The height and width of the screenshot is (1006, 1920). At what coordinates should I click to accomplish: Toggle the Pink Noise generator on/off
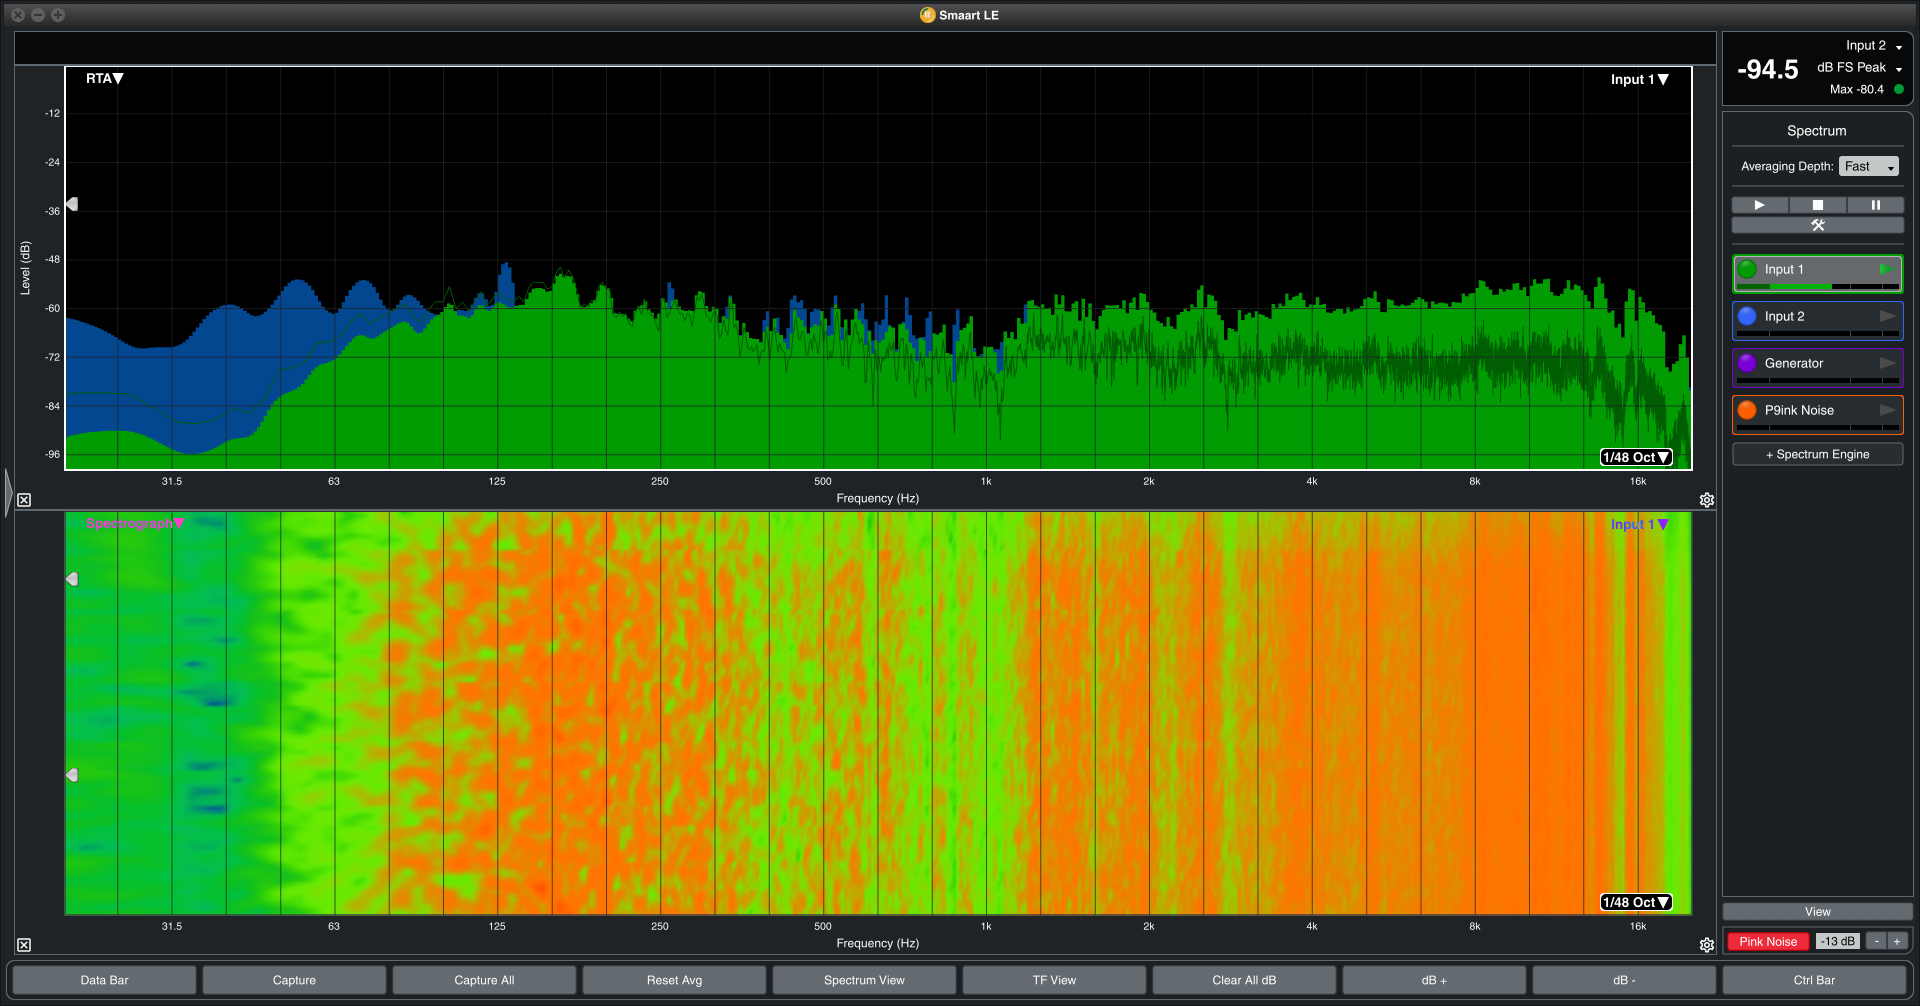click(x=1767, y=941)
